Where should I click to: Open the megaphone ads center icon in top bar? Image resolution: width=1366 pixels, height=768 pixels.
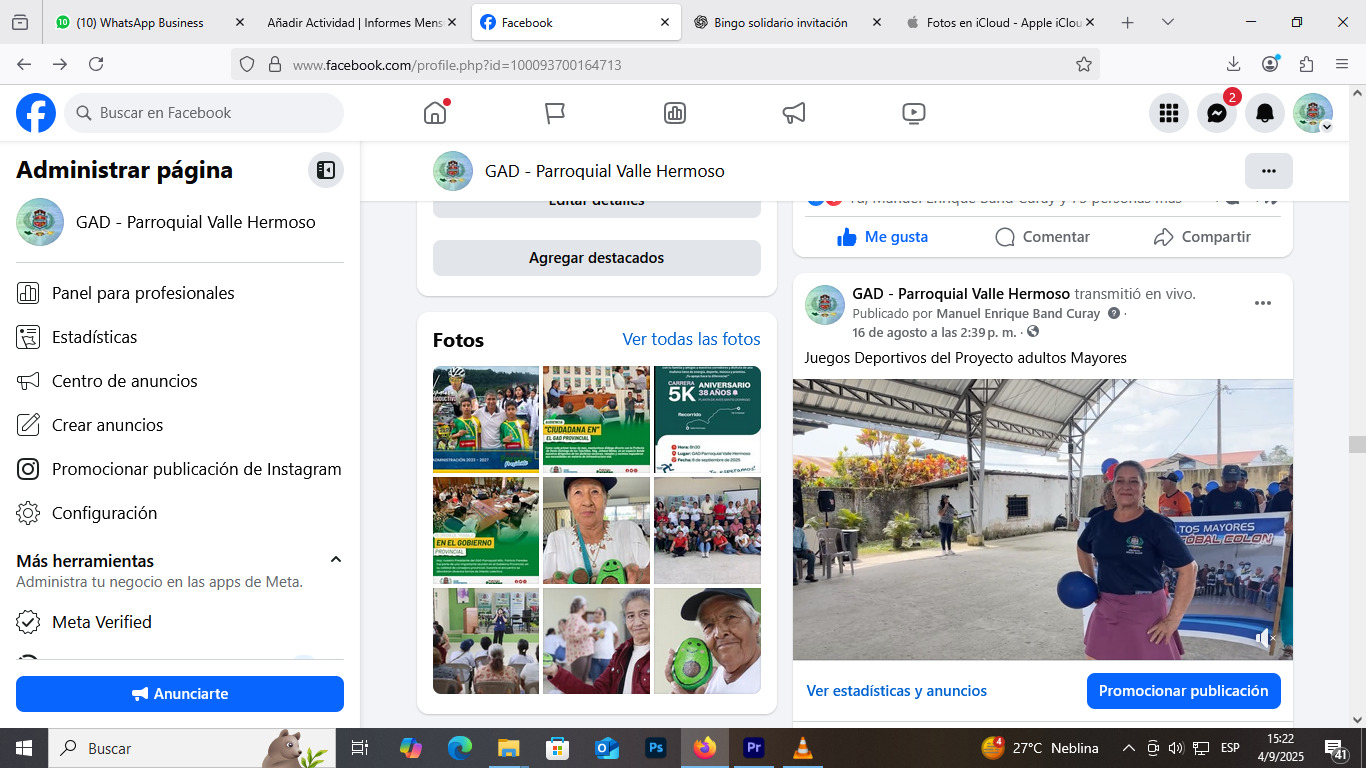point(794,113)
